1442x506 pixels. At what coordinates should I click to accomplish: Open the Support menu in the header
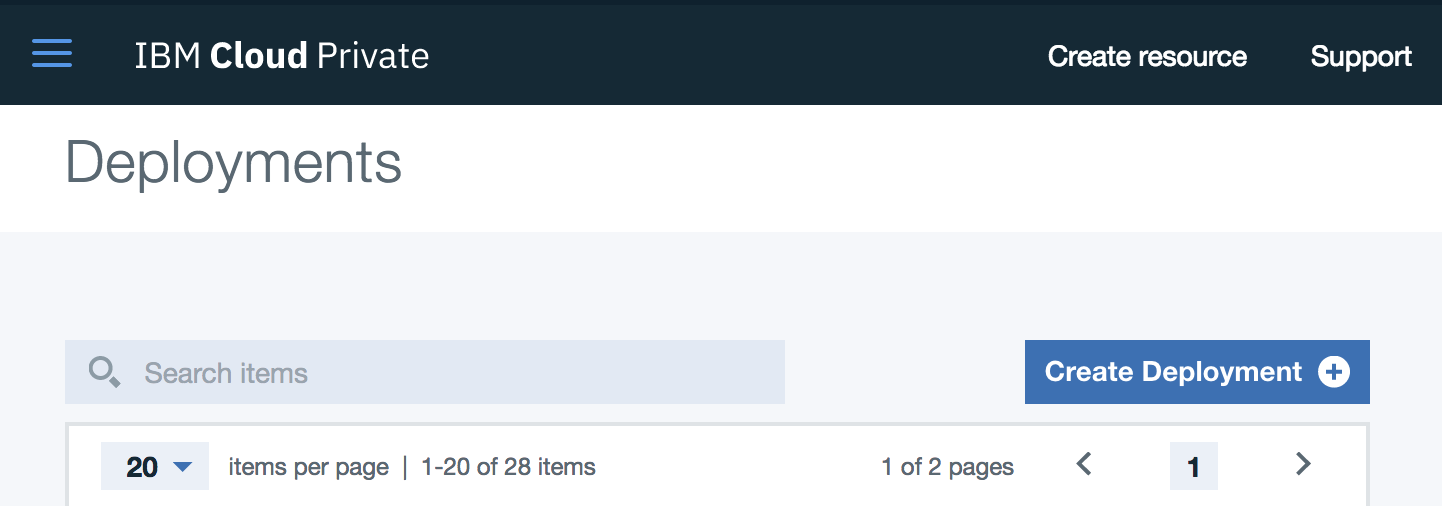1361,57
